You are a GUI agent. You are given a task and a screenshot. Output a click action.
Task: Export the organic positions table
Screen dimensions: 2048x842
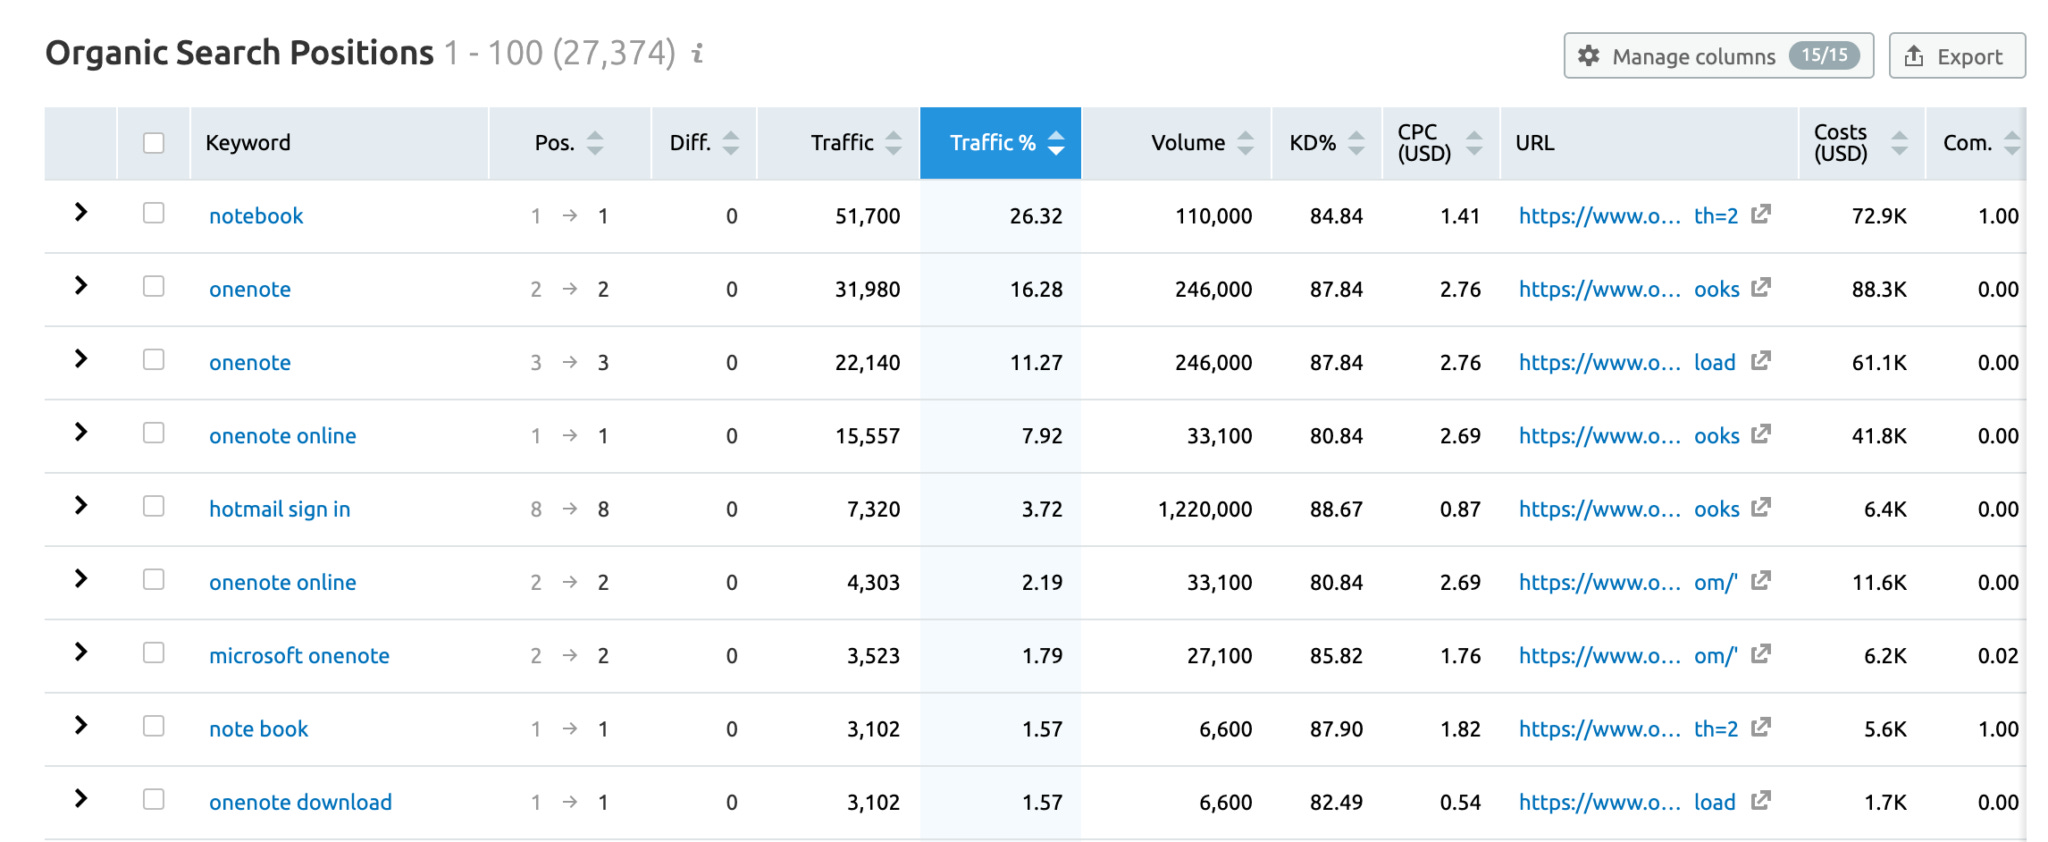(x=1956, y=56)
